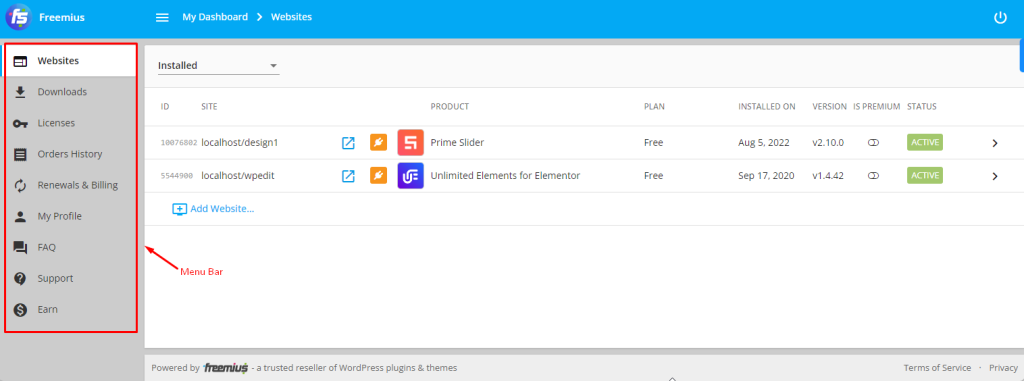Viewport: 1024px width, 381px height.
Task: Toggle Is Premium switch for Prime Slider
Action: [874, 142]
